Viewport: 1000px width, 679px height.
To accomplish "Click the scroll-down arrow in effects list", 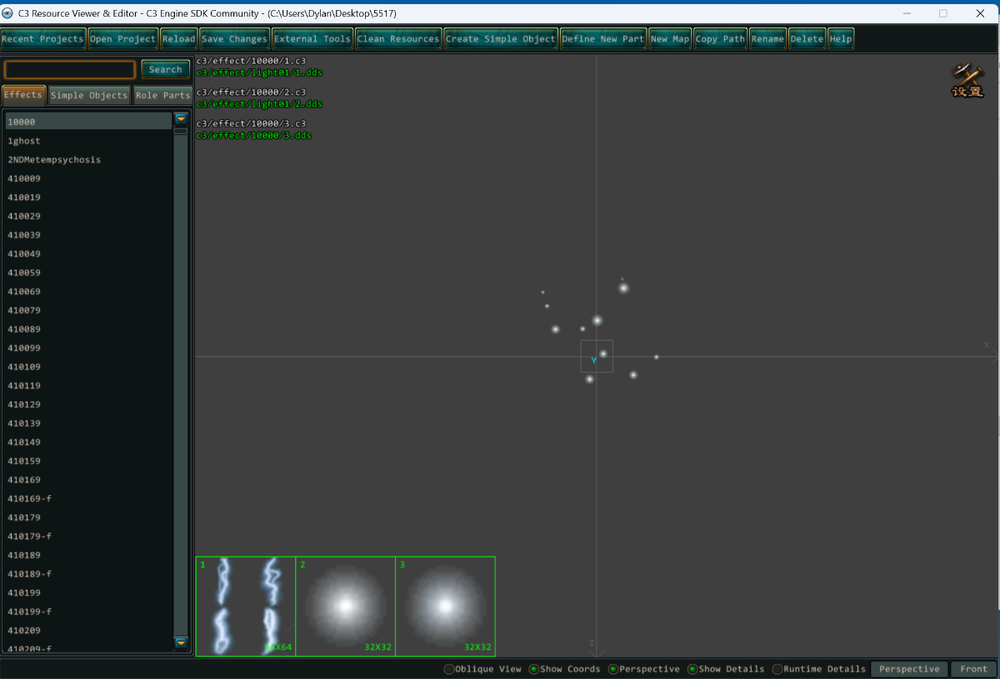I will 181,642.
